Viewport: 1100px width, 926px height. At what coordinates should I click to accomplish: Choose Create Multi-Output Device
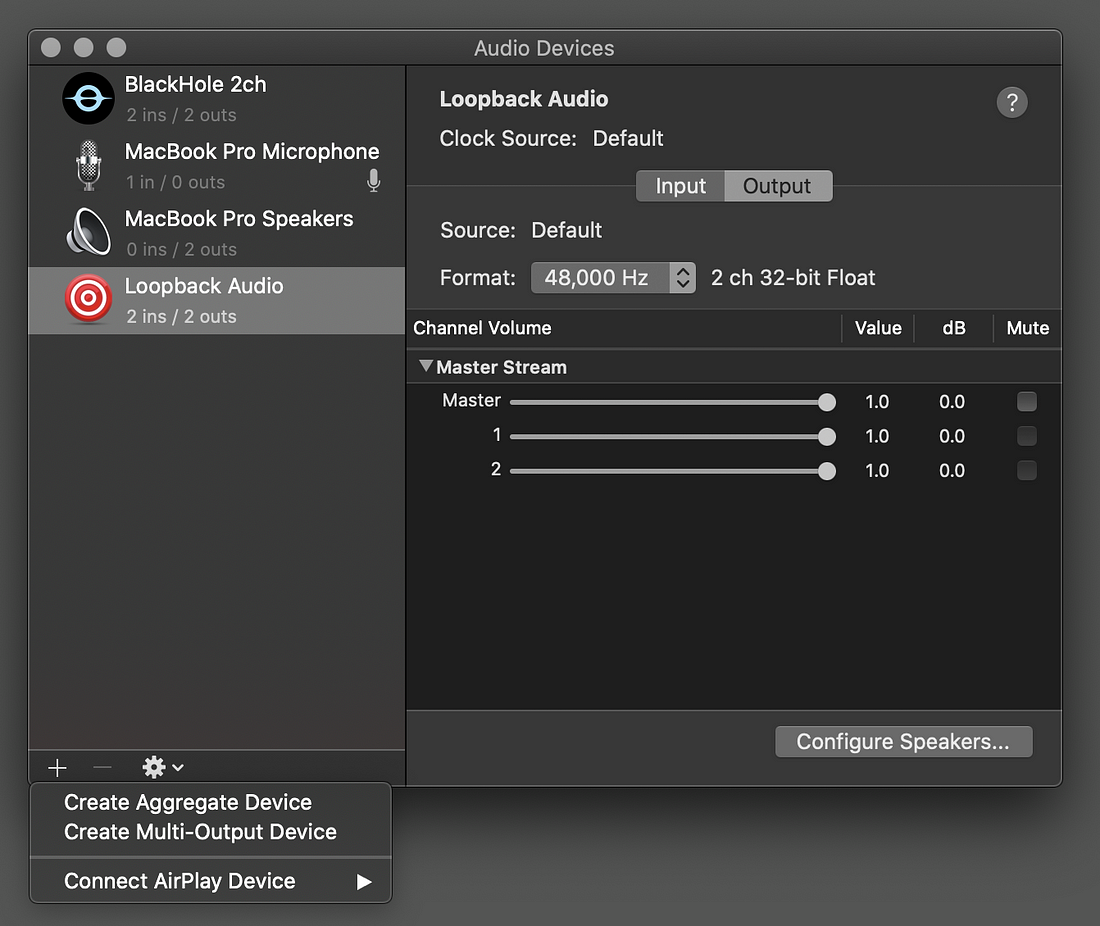coord(201,832)
